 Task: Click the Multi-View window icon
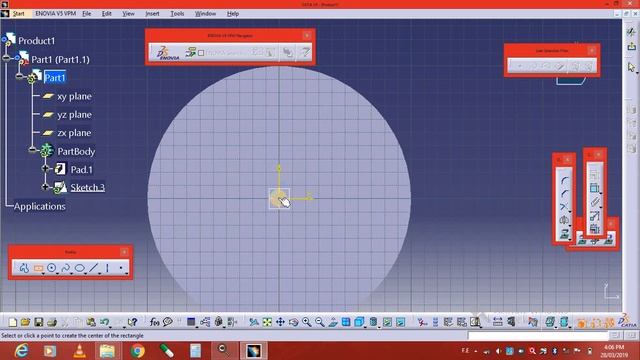pos(346,322)
